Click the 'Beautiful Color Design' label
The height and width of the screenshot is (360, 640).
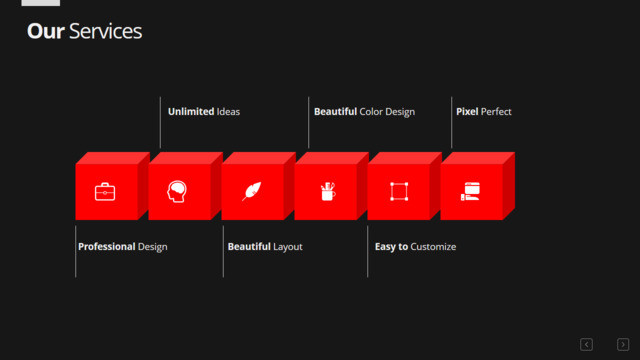click(364, 111)
